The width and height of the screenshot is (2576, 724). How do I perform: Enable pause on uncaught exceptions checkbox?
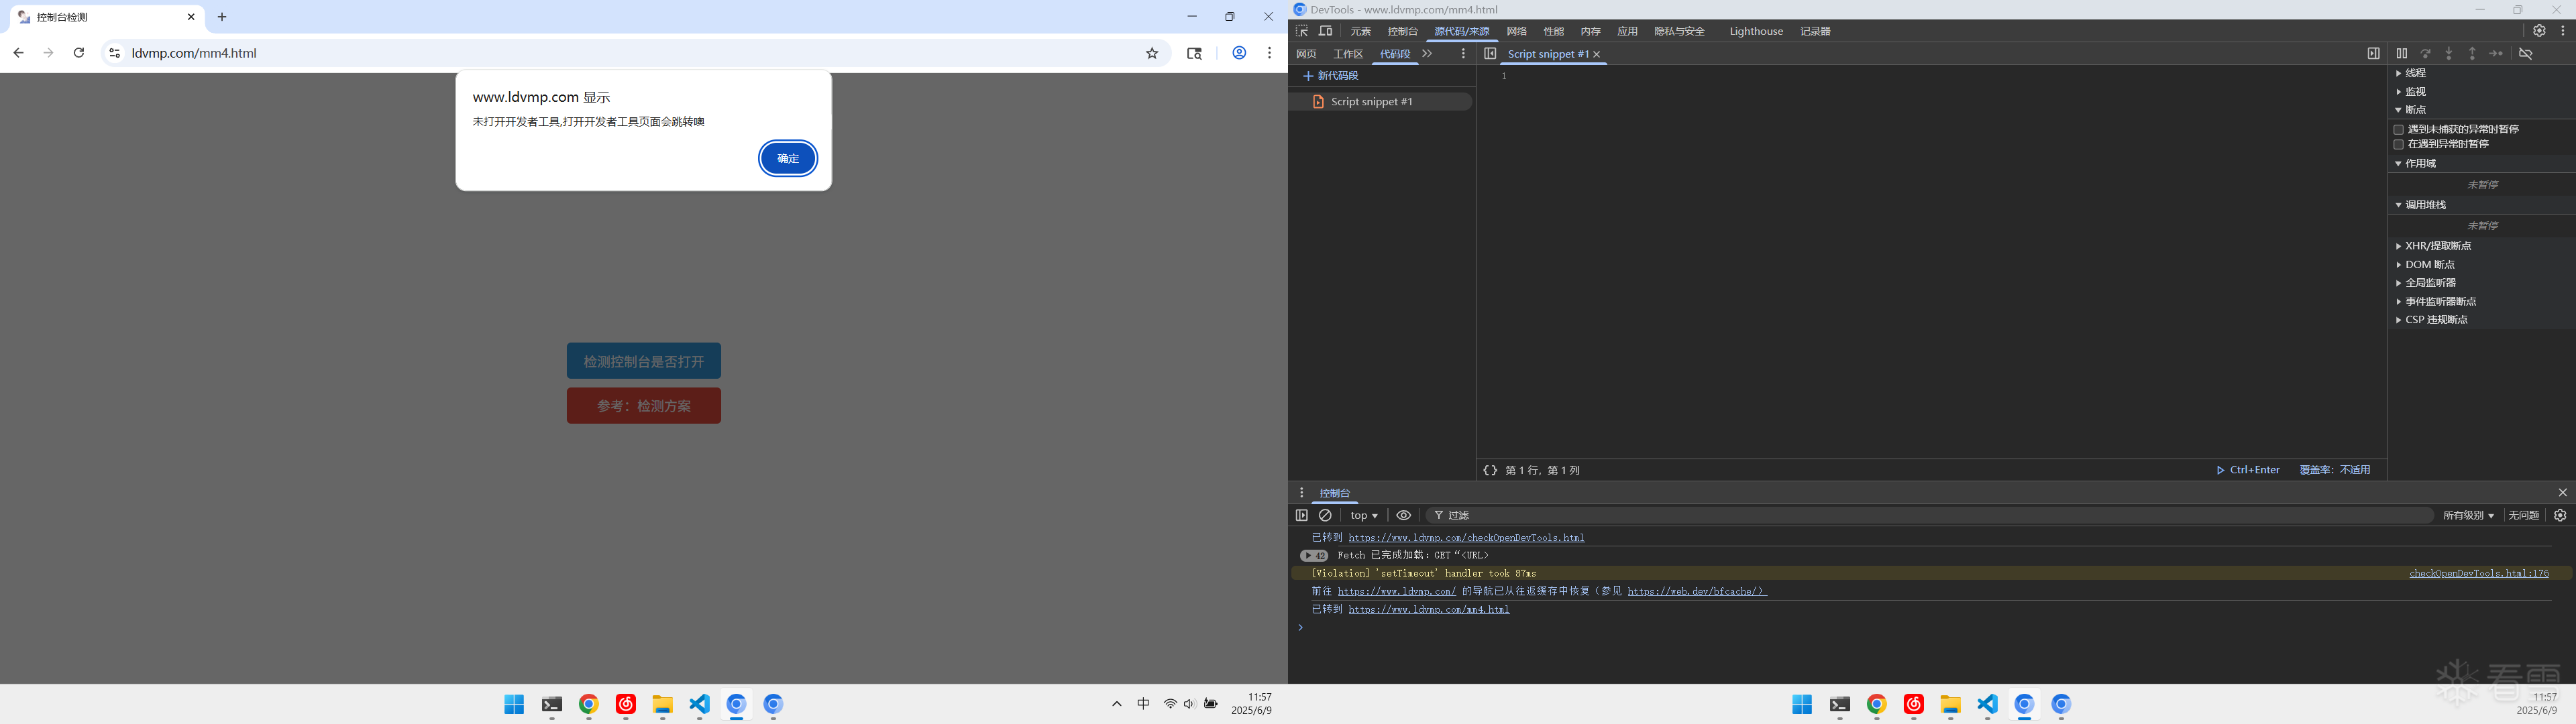tap(2398, 129)
